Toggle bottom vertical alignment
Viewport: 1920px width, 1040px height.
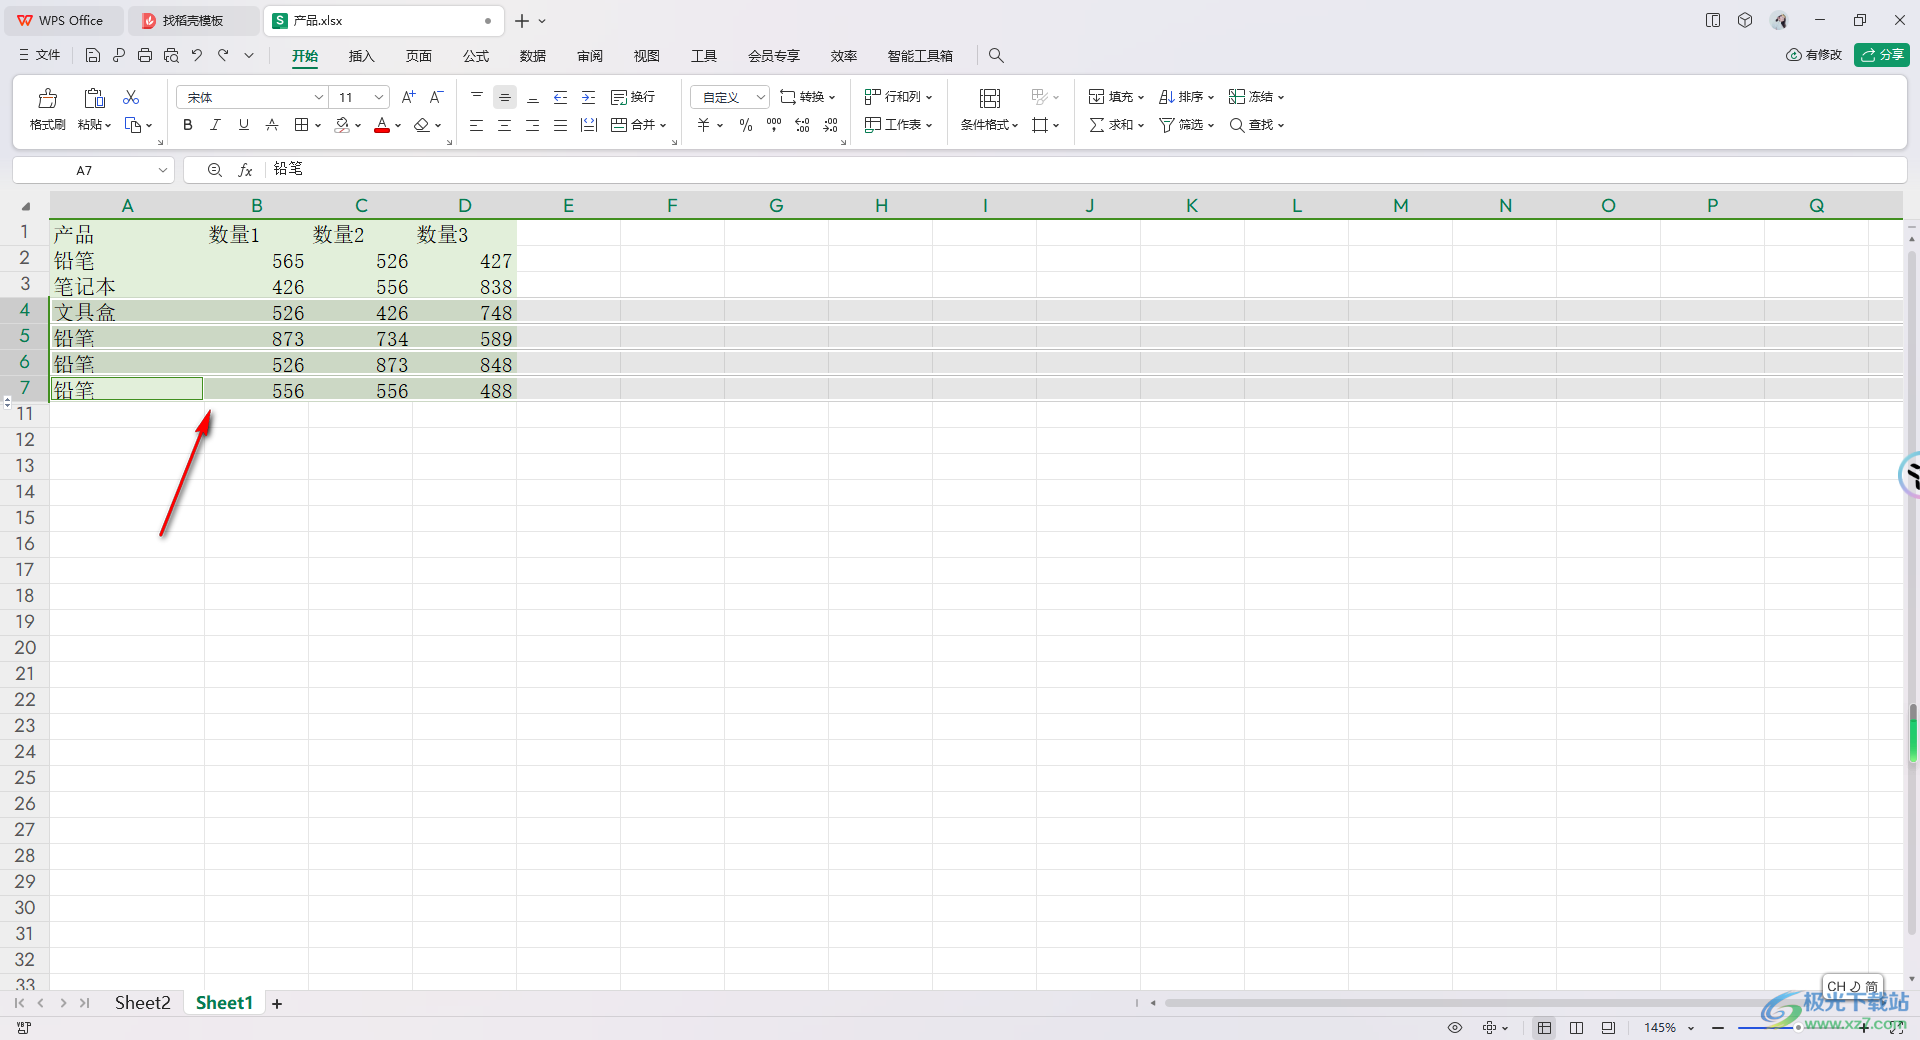(533, 97)
